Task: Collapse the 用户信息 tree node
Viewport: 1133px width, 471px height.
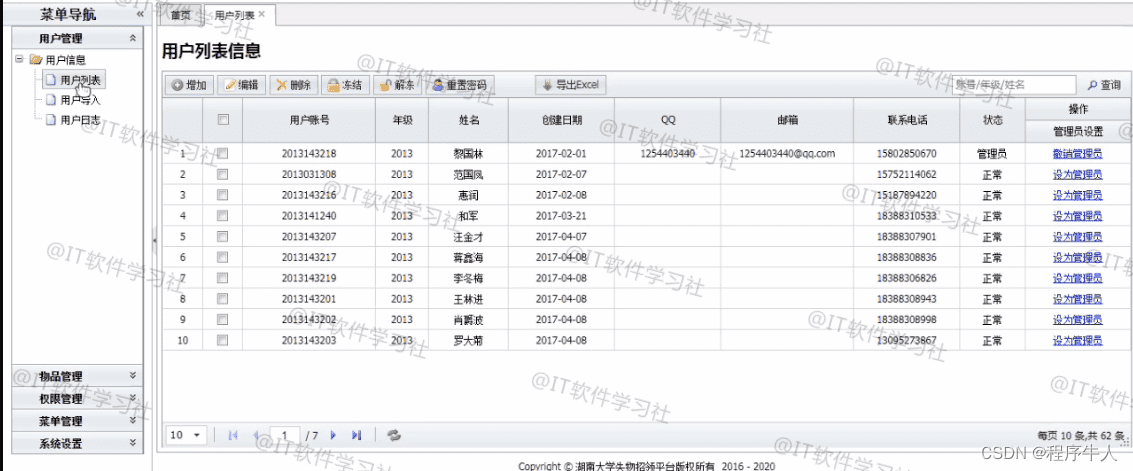Action: [20, 60]
